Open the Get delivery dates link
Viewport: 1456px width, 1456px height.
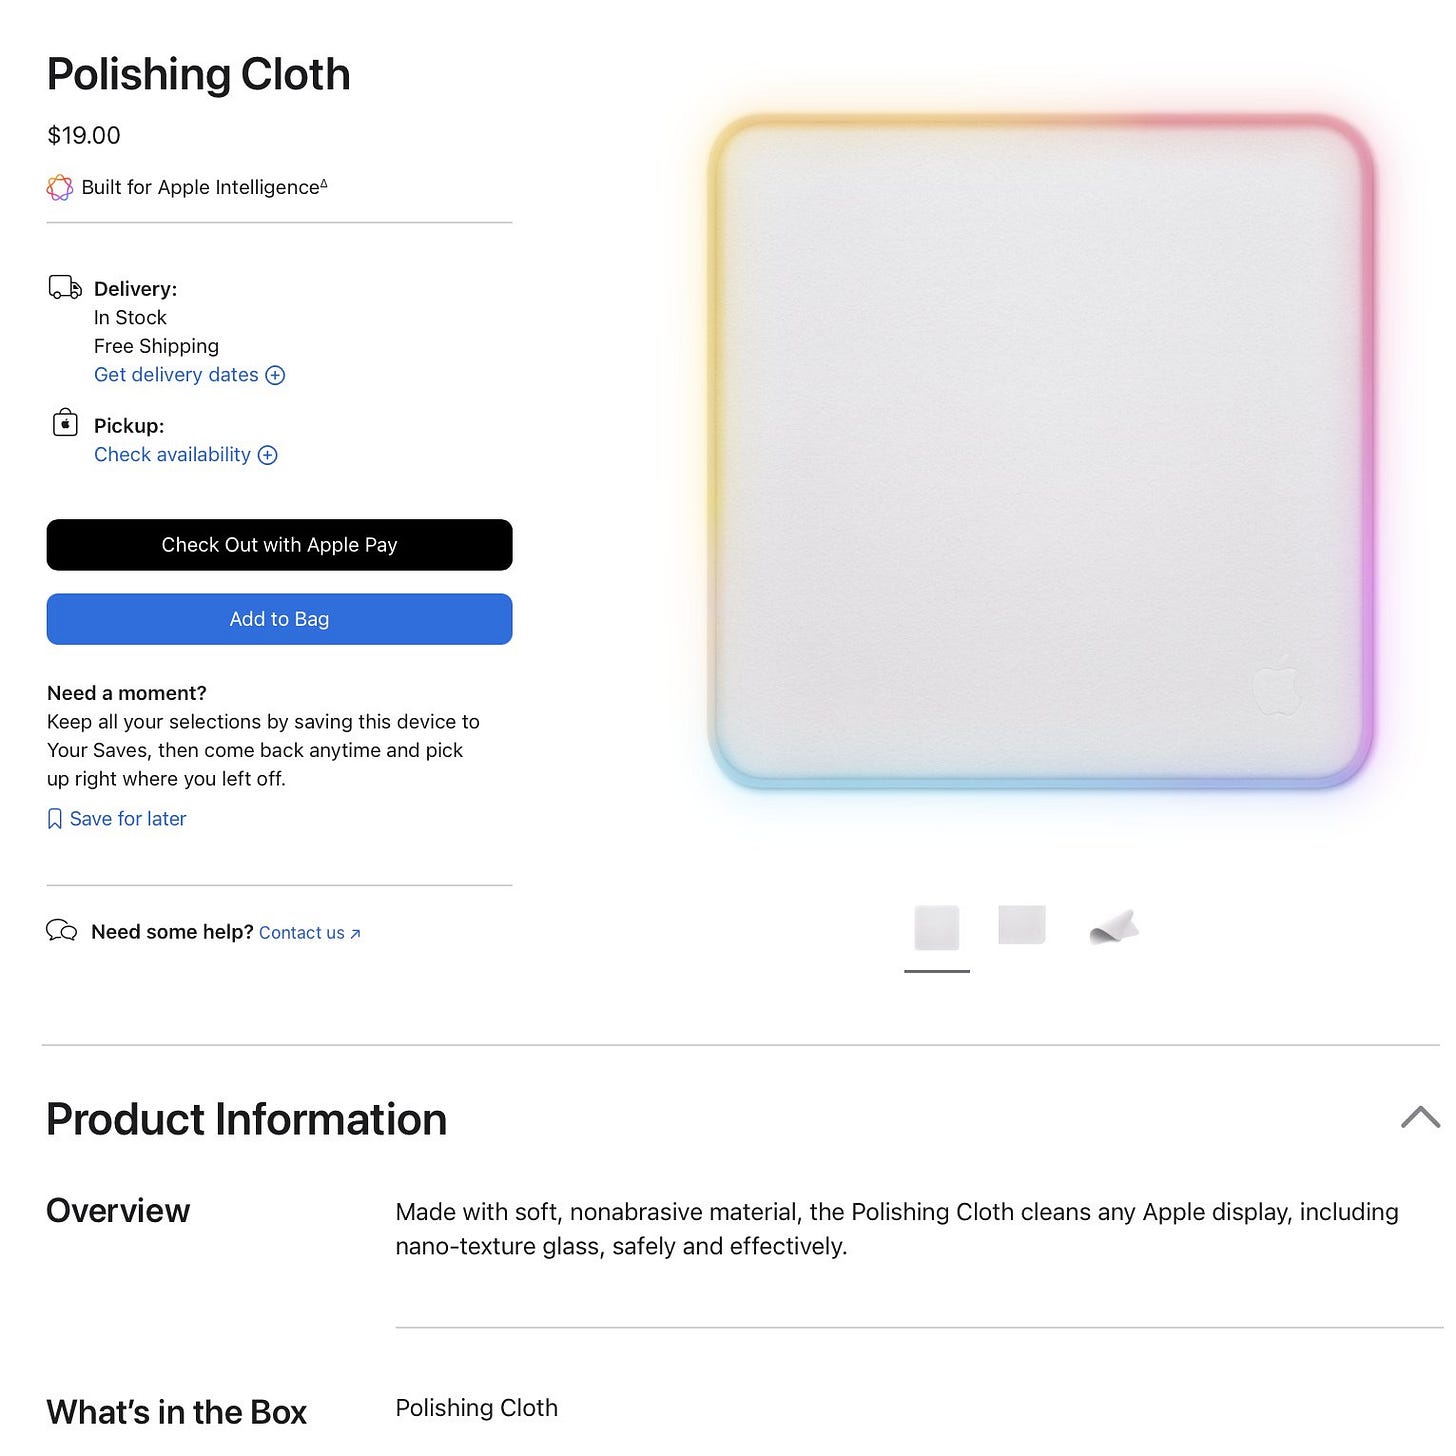(176, 375)
